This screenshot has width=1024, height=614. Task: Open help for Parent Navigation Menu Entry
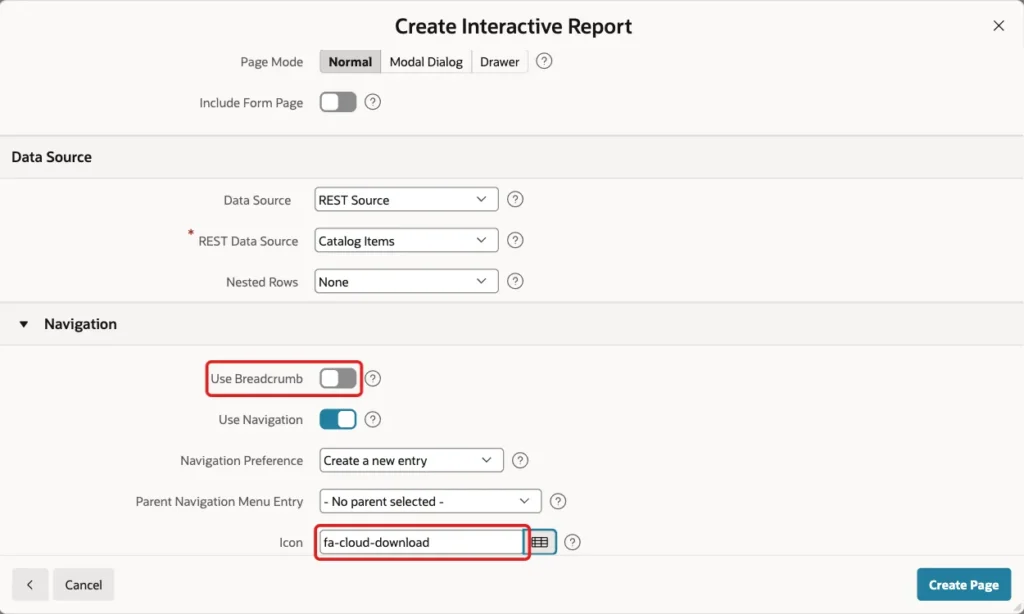(558, 502)
